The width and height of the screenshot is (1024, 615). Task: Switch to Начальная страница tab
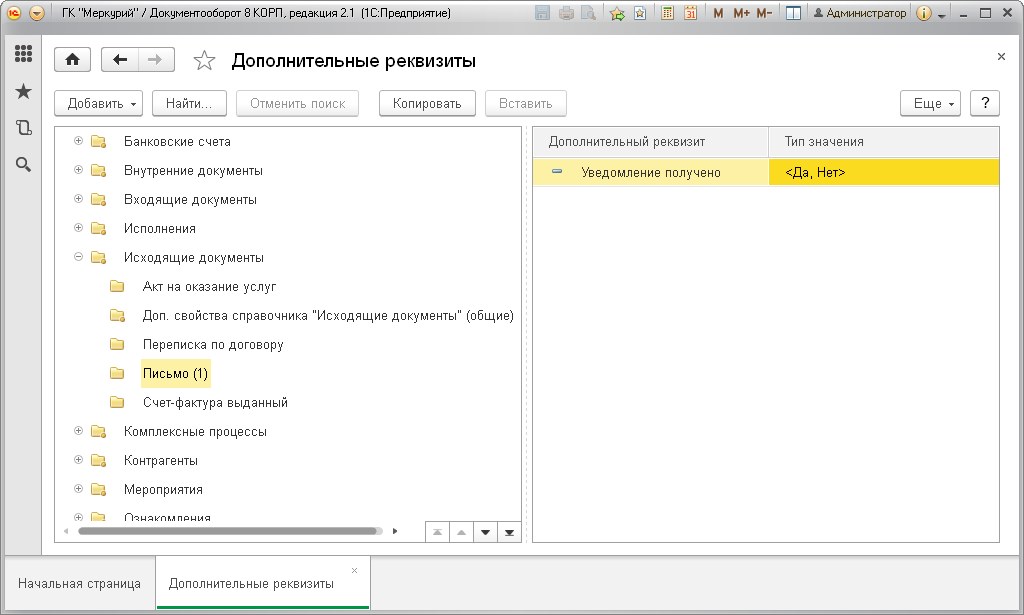click(x=79, y=584)
